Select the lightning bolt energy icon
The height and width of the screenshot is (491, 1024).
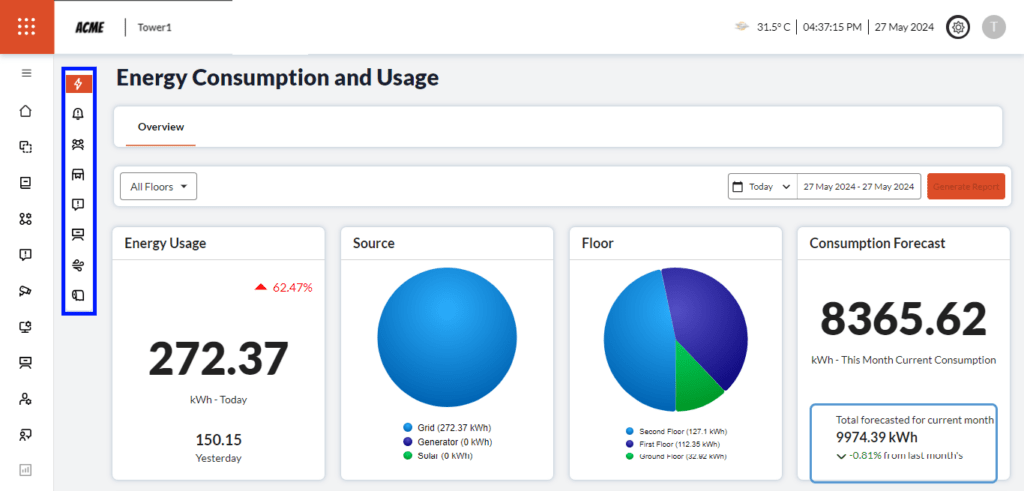(x=79, y=84)
